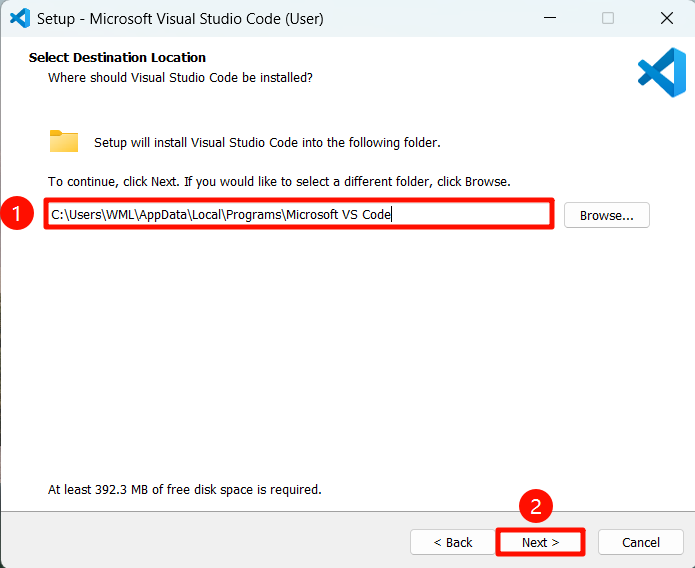Screen dimensions: 695x568
Task: Close the Setup window
Action: pos(666,18)
